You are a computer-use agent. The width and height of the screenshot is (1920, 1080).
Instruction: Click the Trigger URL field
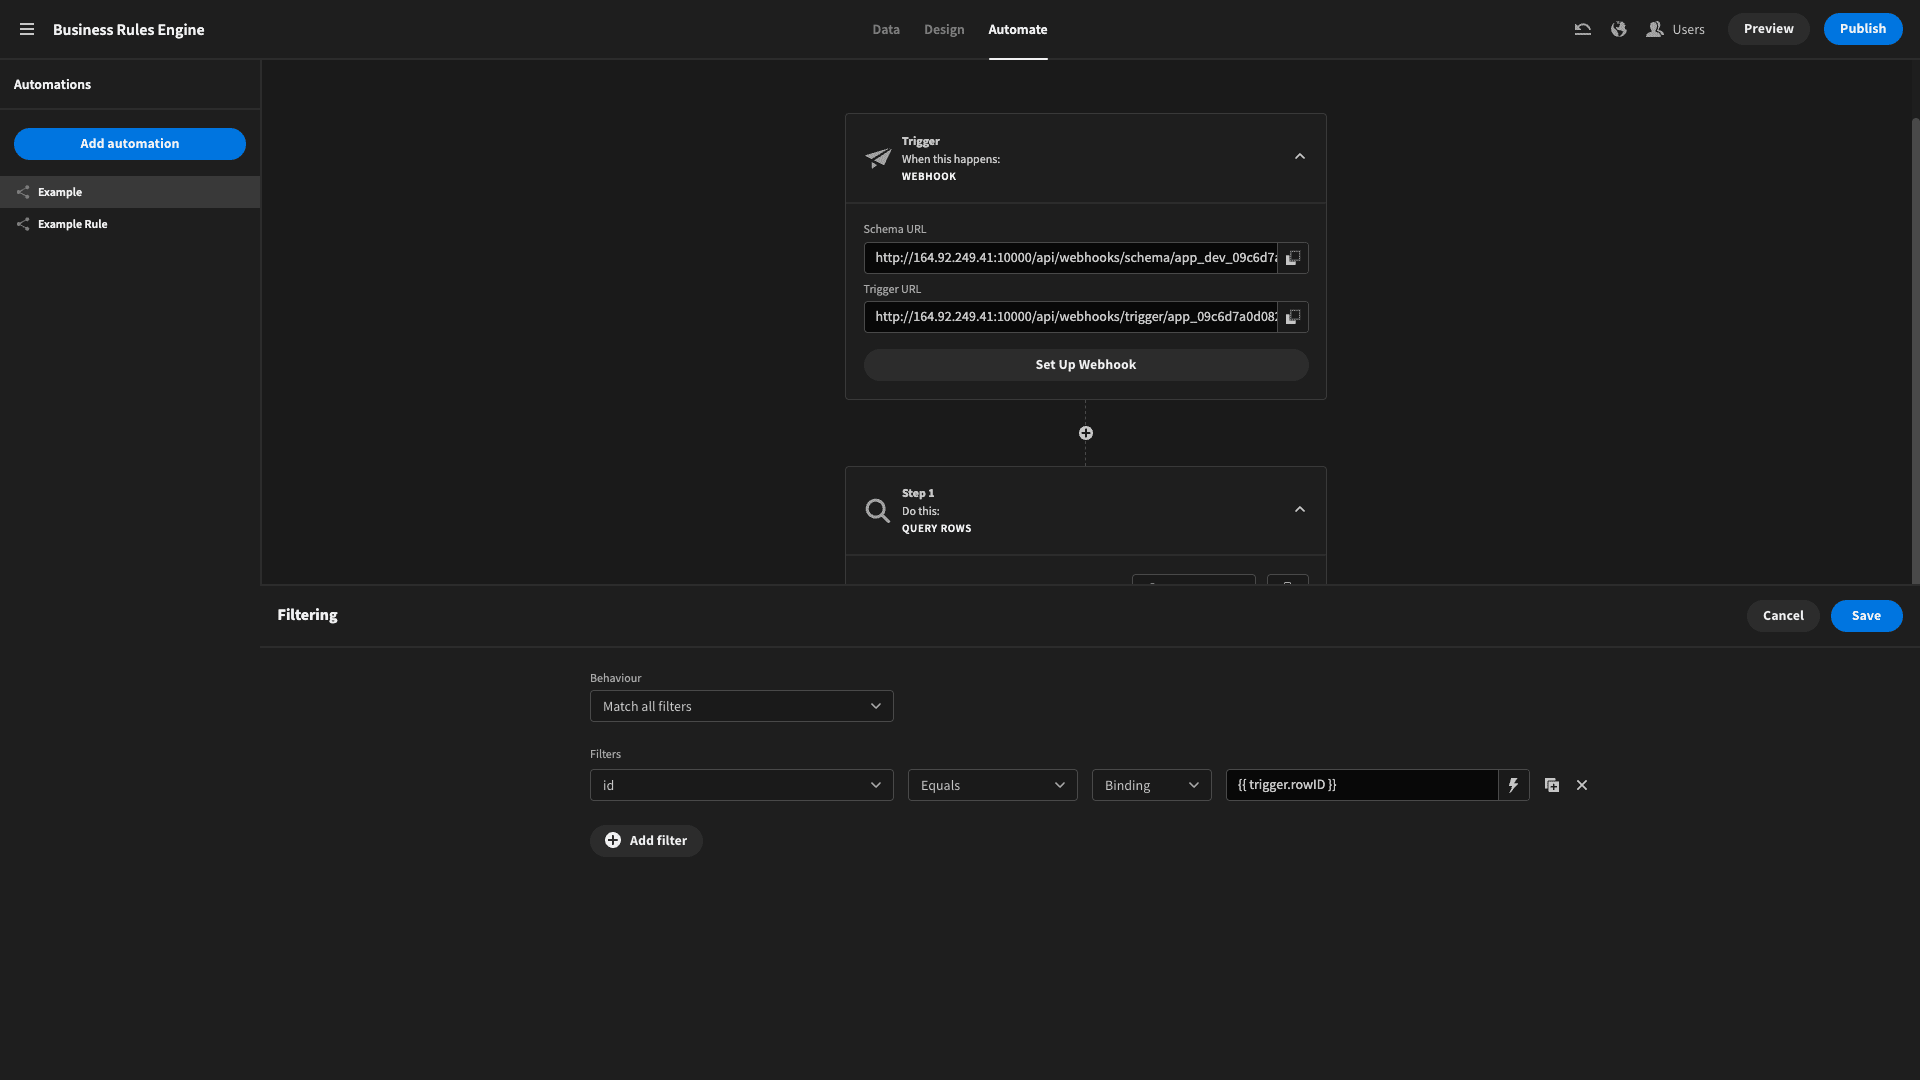point(1071,317)
